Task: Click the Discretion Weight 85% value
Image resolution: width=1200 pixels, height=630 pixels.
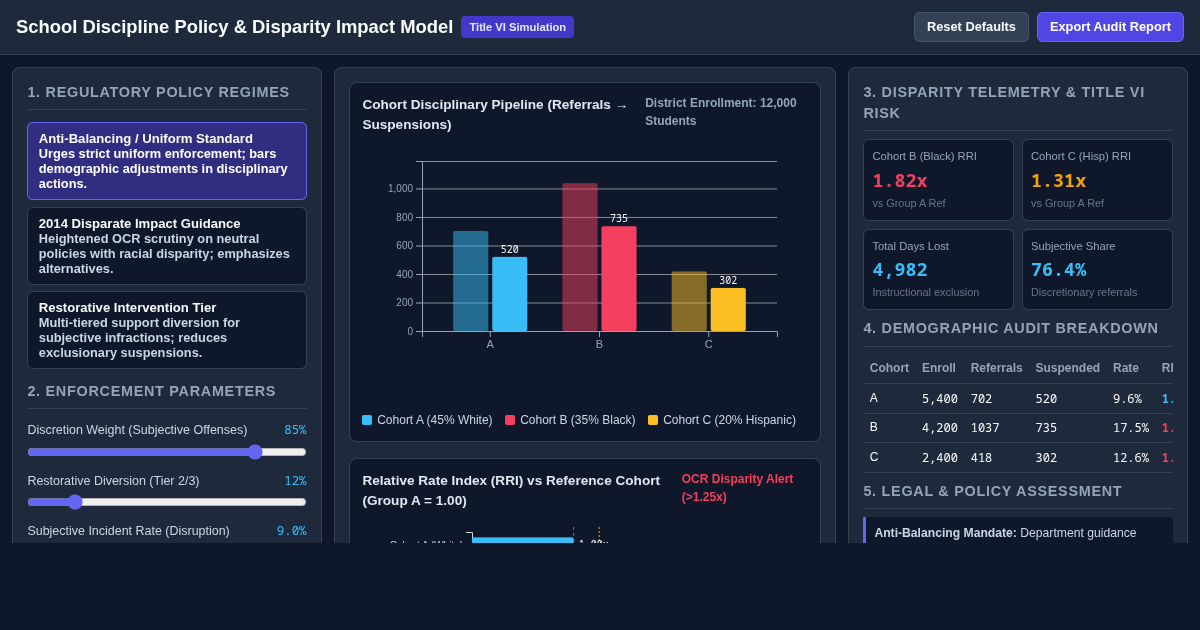Action: click(x=295, y=430)
